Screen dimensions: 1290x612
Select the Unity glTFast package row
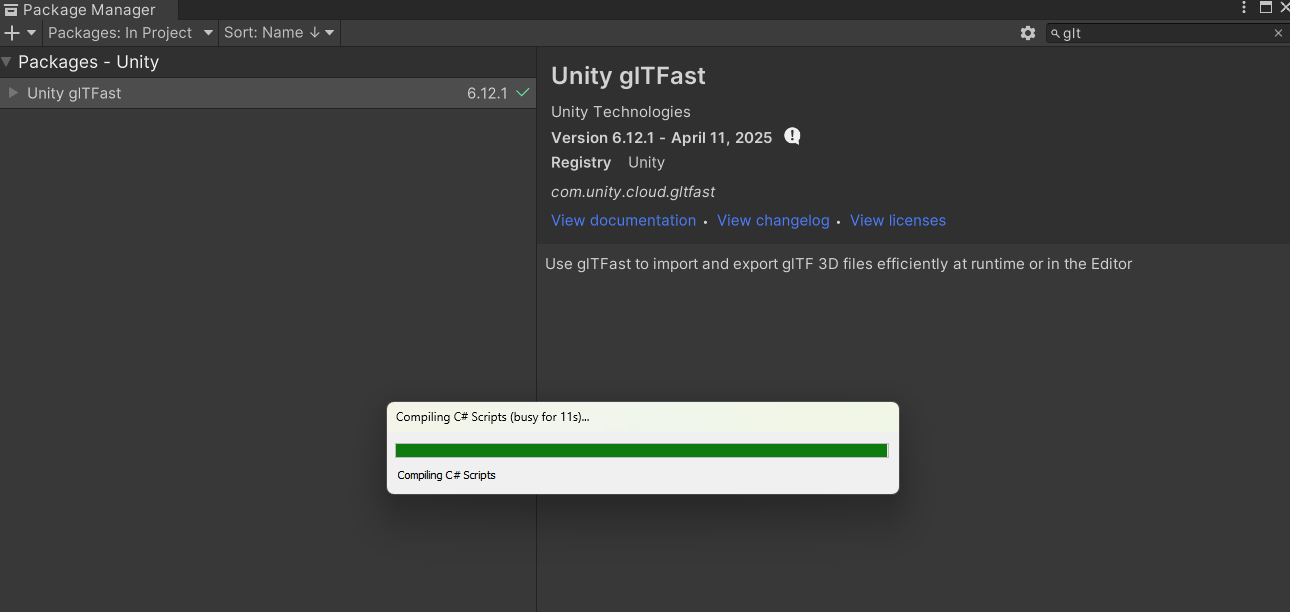pyautogui.click(x=250, y=93)
